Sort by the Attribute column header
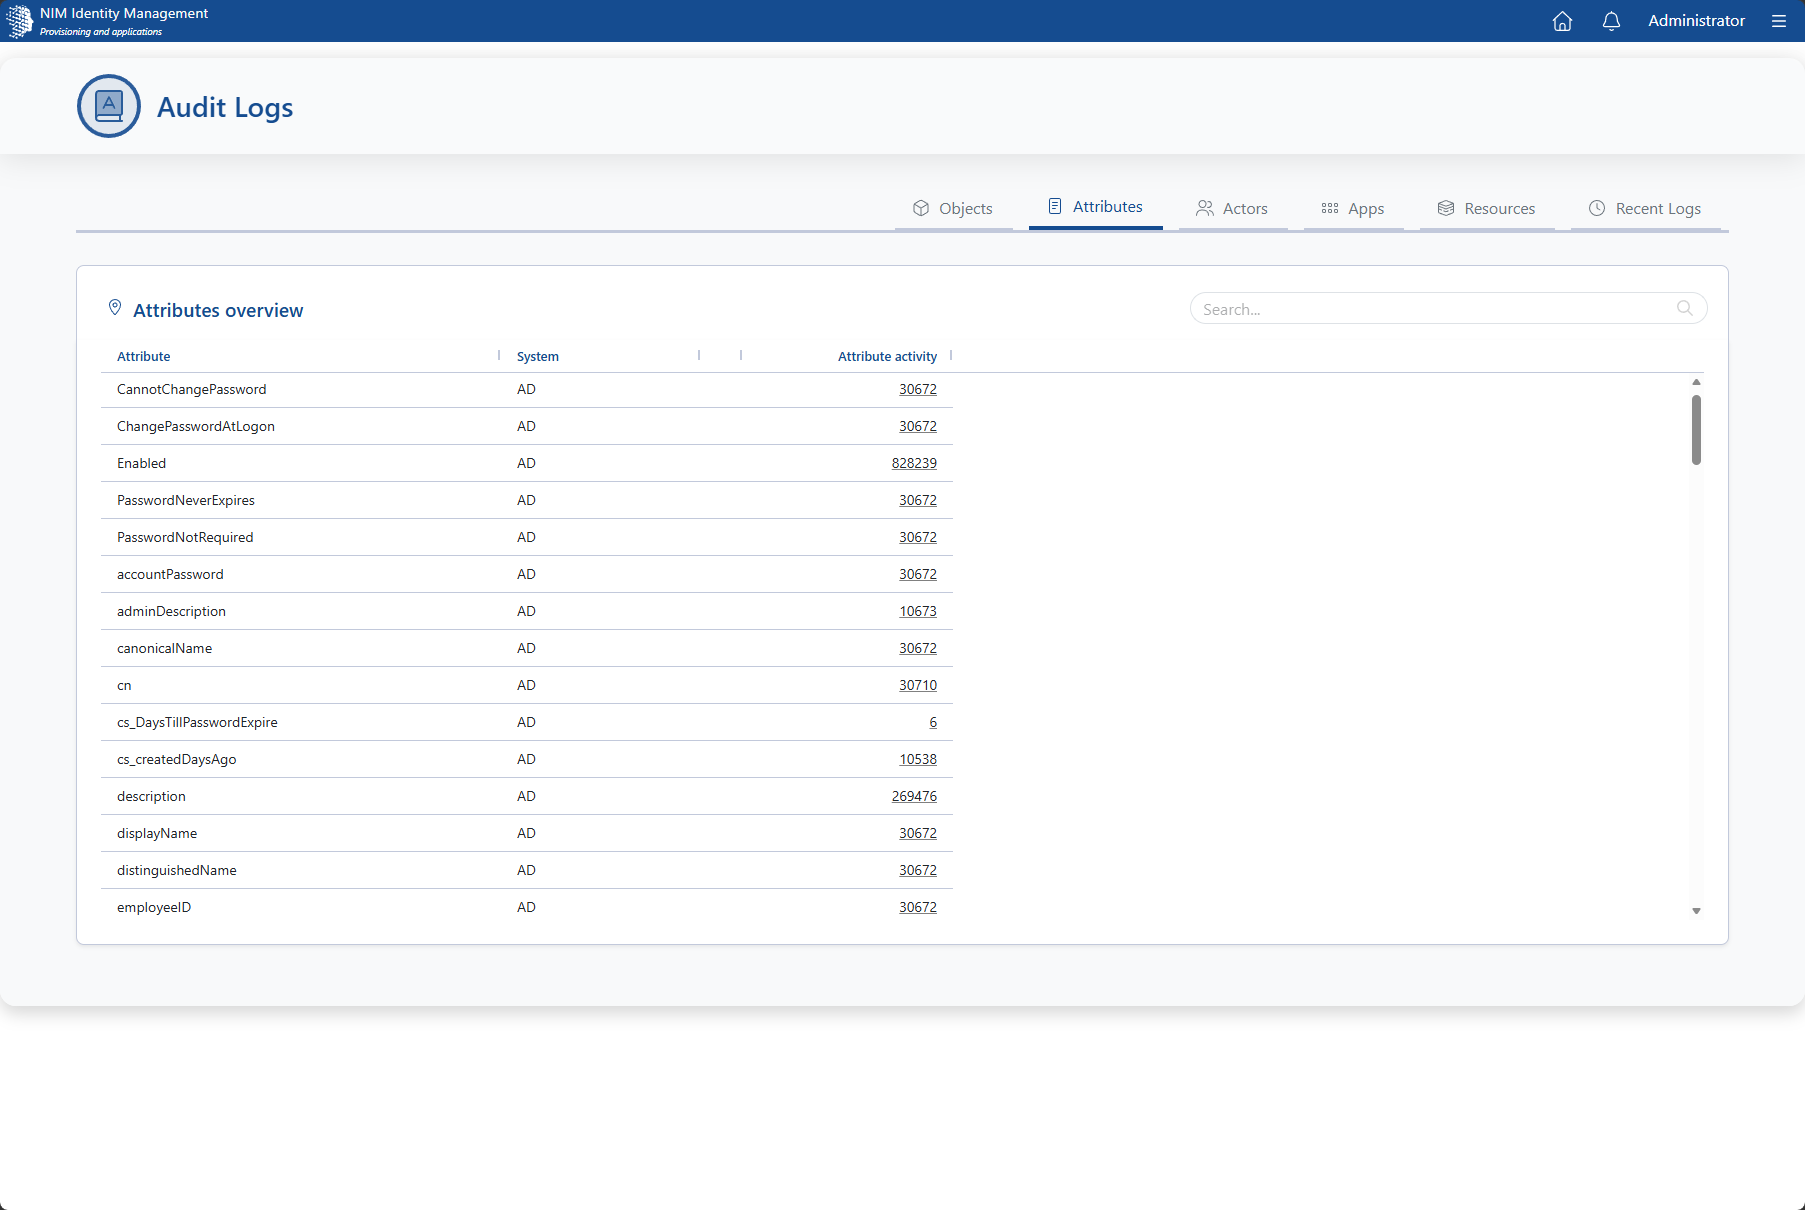 tap(144, 356)
